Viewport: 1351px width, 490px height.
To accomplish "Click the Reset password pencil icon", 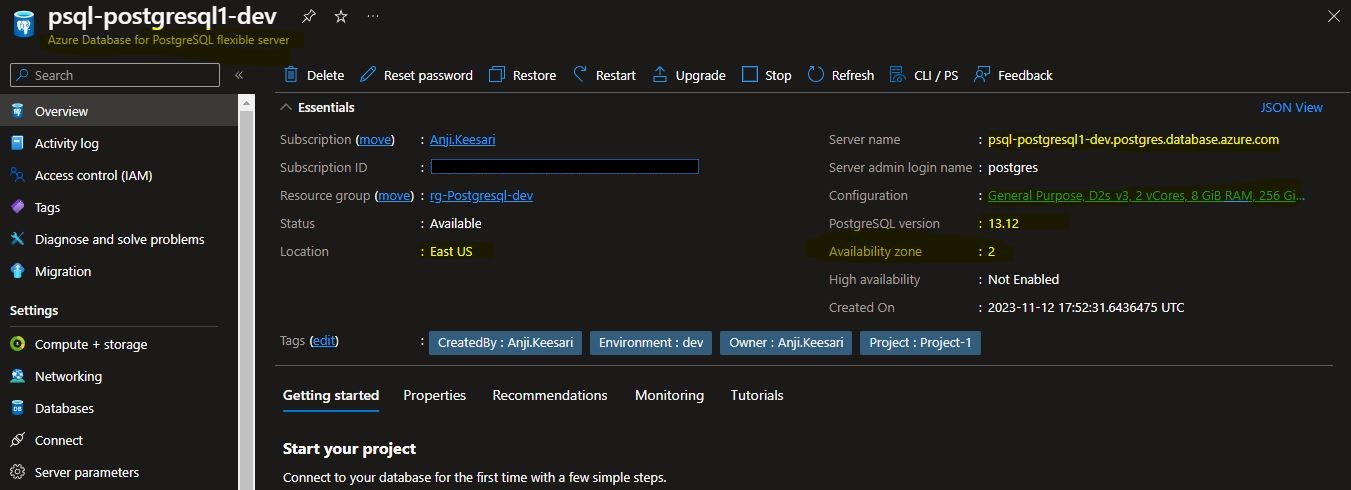I will tap(368, 75).
